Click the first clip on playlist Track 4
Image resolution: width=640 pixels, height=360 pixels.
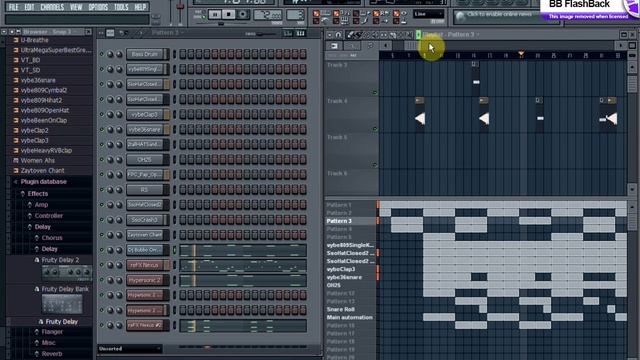click(420, 114)
